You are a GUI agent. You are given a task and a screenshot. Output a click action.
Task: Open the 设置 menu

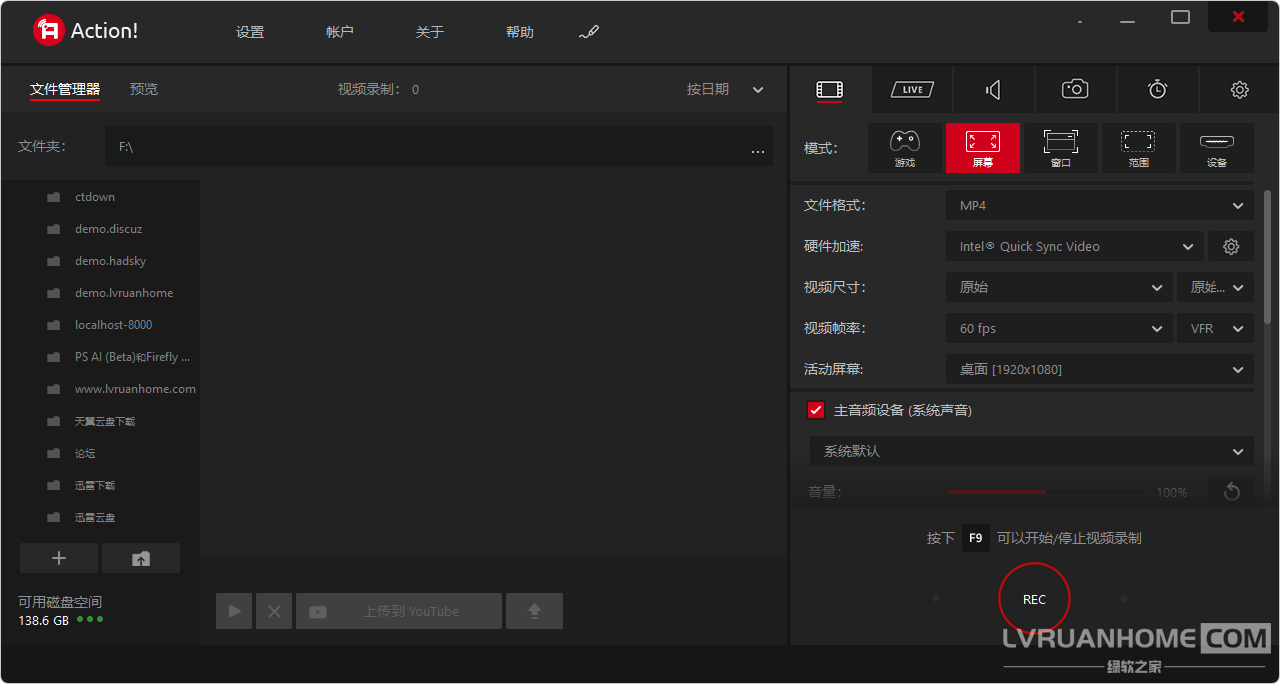click(x=250, y=32)
